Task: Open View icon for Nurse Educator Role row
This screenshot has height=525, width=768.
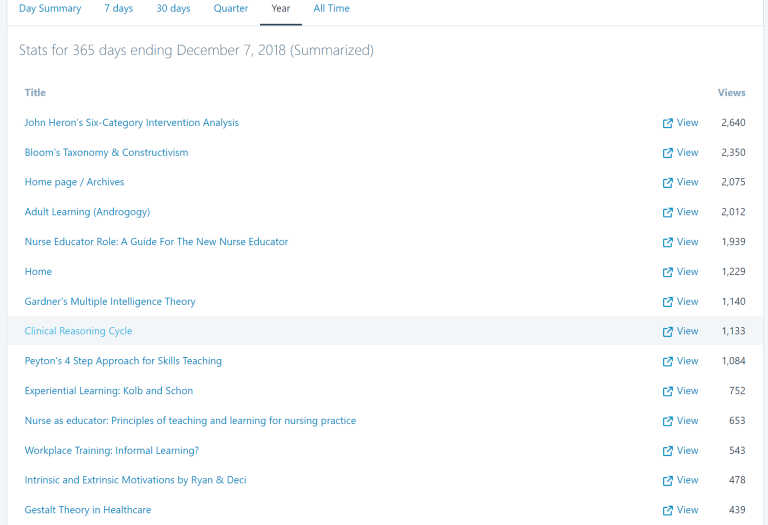Action: [668, 242]
